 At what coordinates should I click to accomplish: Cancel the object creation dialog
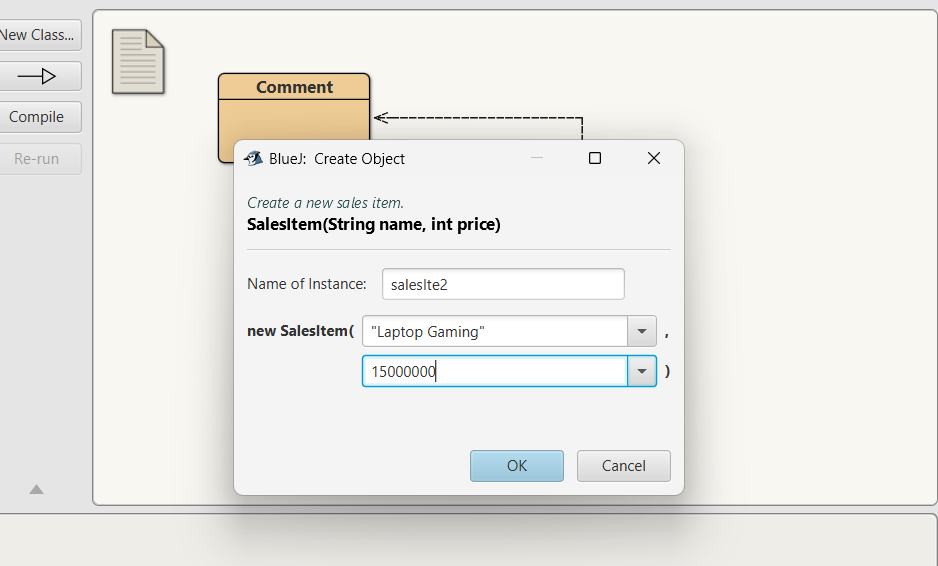(x=623, y=465)
